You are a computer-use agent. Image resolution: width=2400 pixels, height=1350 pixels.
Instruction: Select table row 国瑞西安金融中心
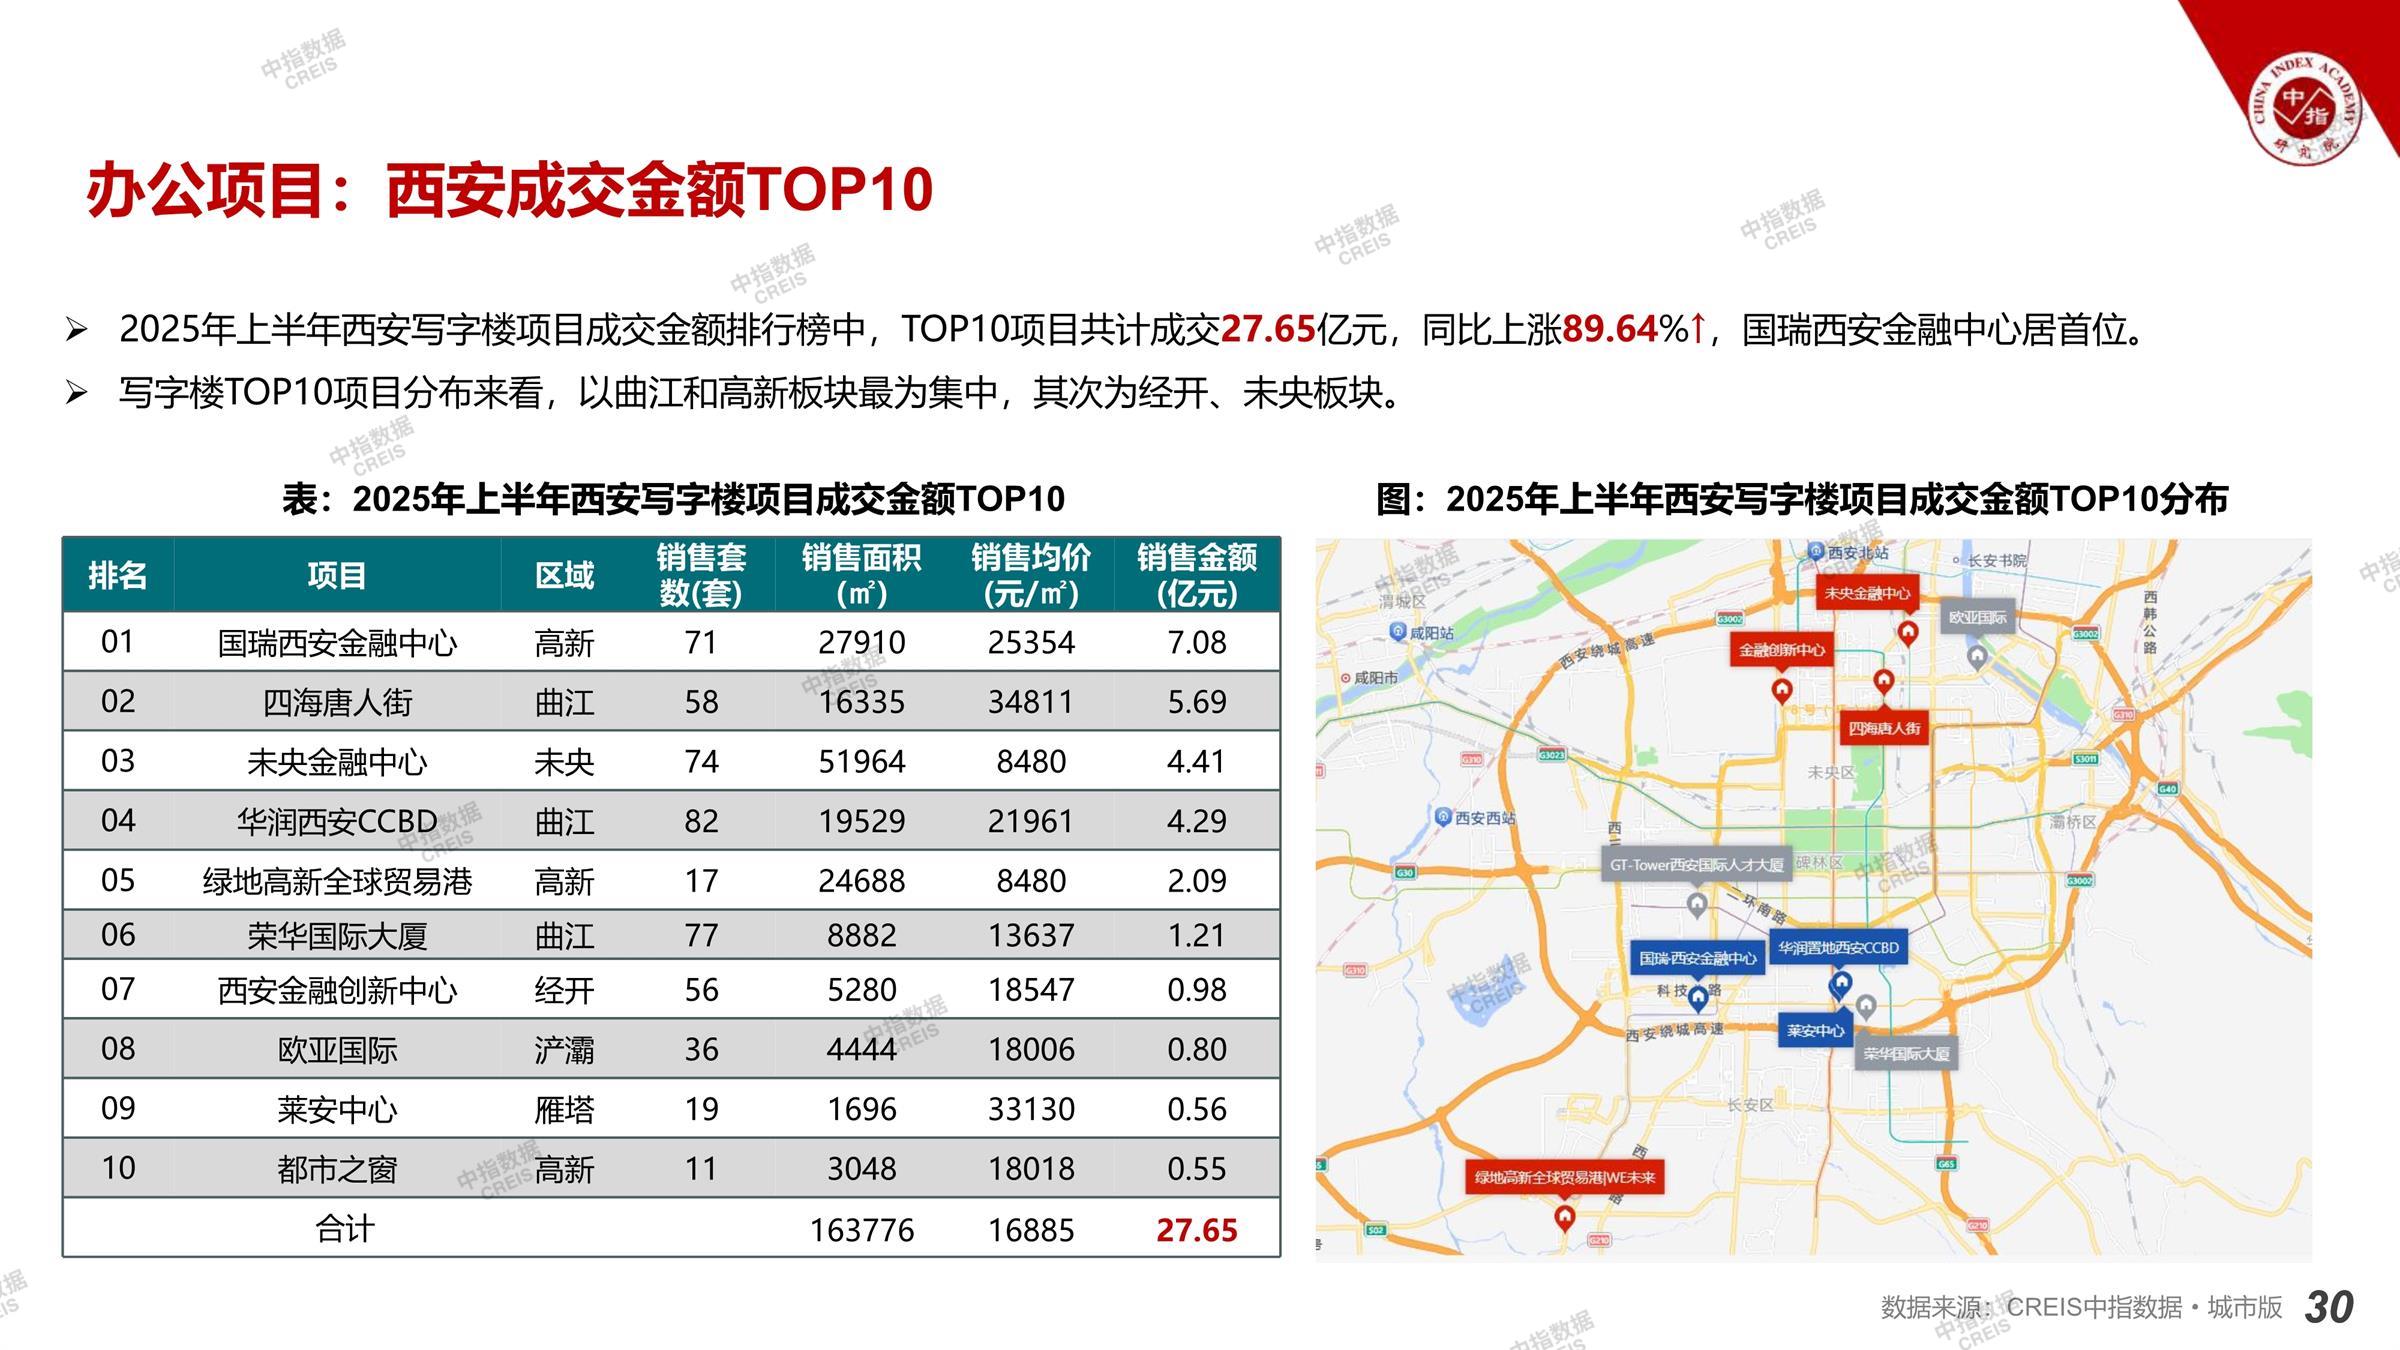click(337, 642)
